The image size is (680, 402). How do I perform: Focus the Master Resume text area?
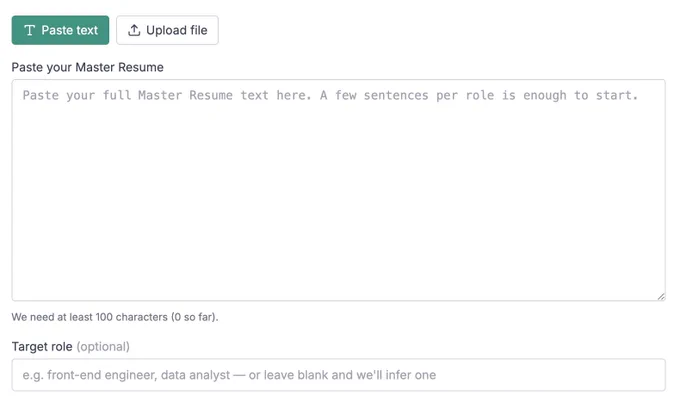pos(339,190)
